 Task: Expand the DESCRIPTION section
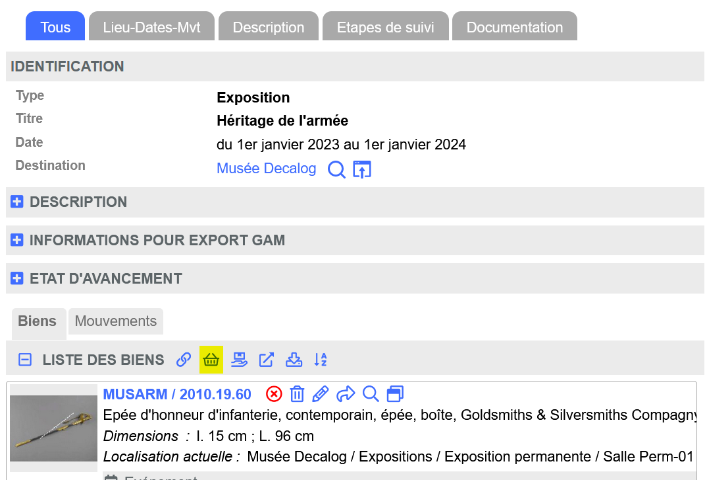click(x=17, y=202)
